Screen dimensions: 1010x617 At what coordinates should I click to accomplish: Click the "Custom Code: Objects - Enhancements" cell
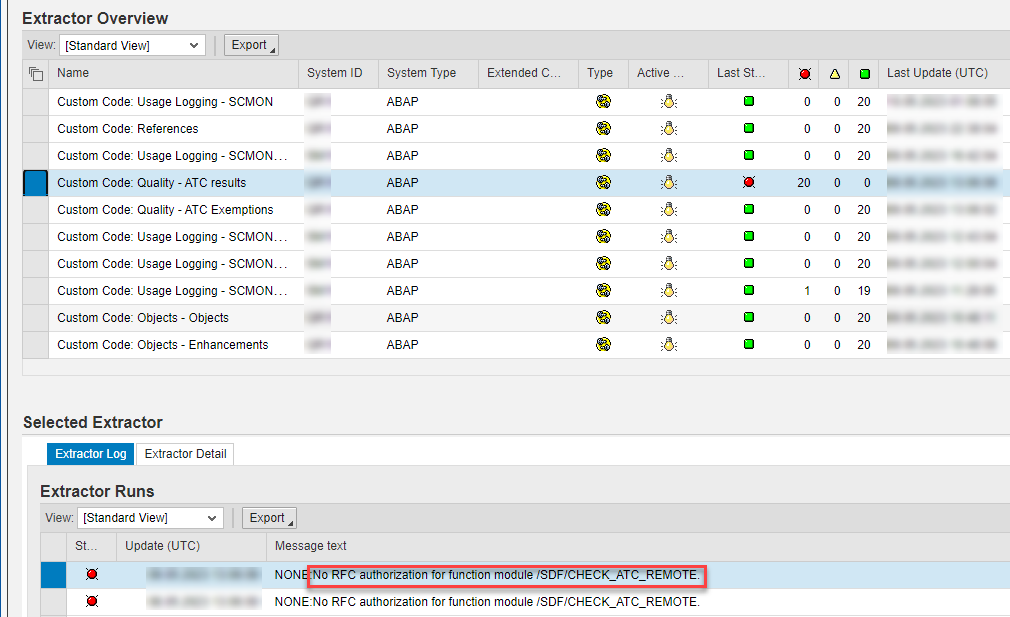(162, 345)
